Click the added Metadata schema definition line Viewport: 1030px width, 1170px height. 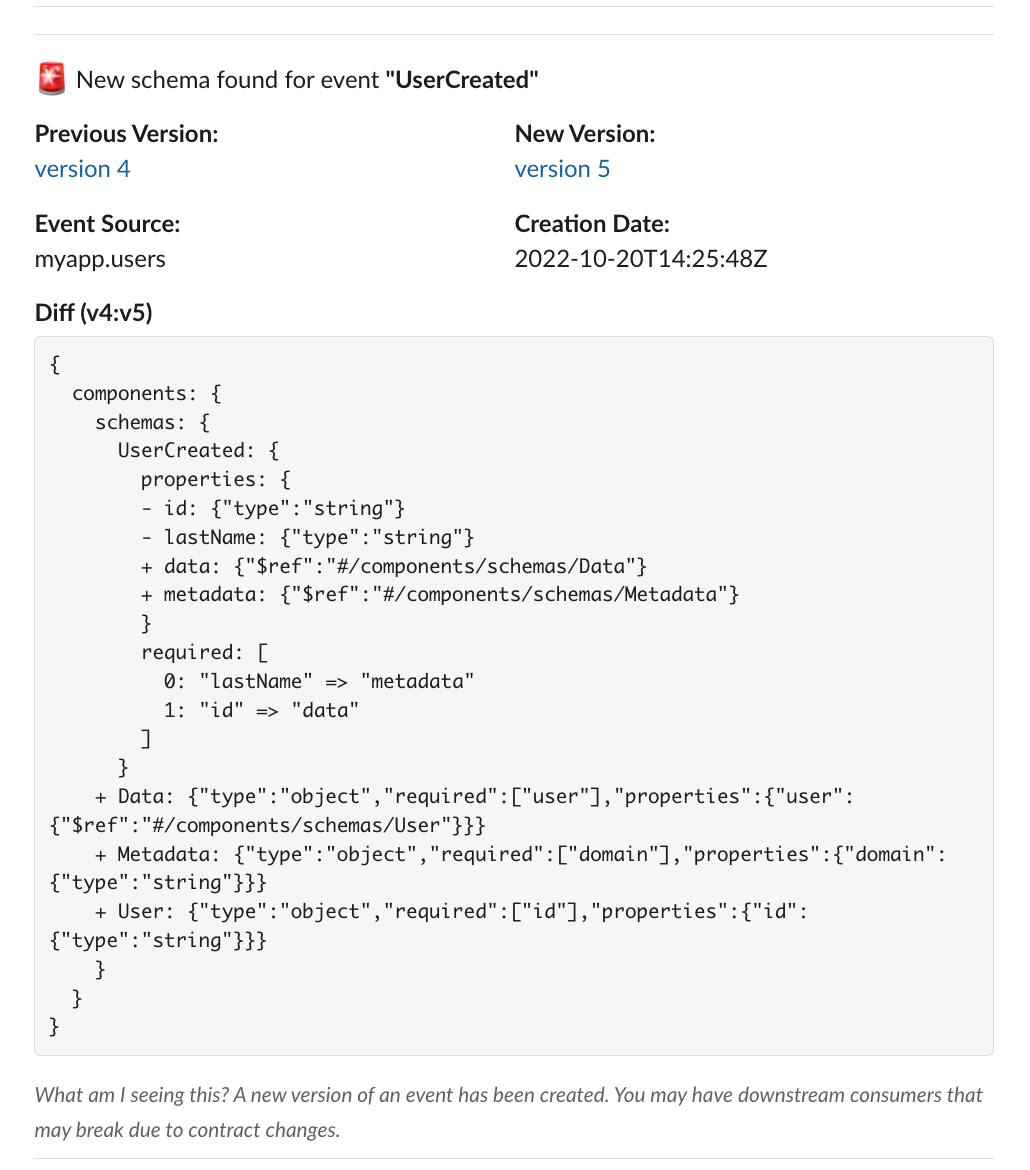tap(497, 869)
